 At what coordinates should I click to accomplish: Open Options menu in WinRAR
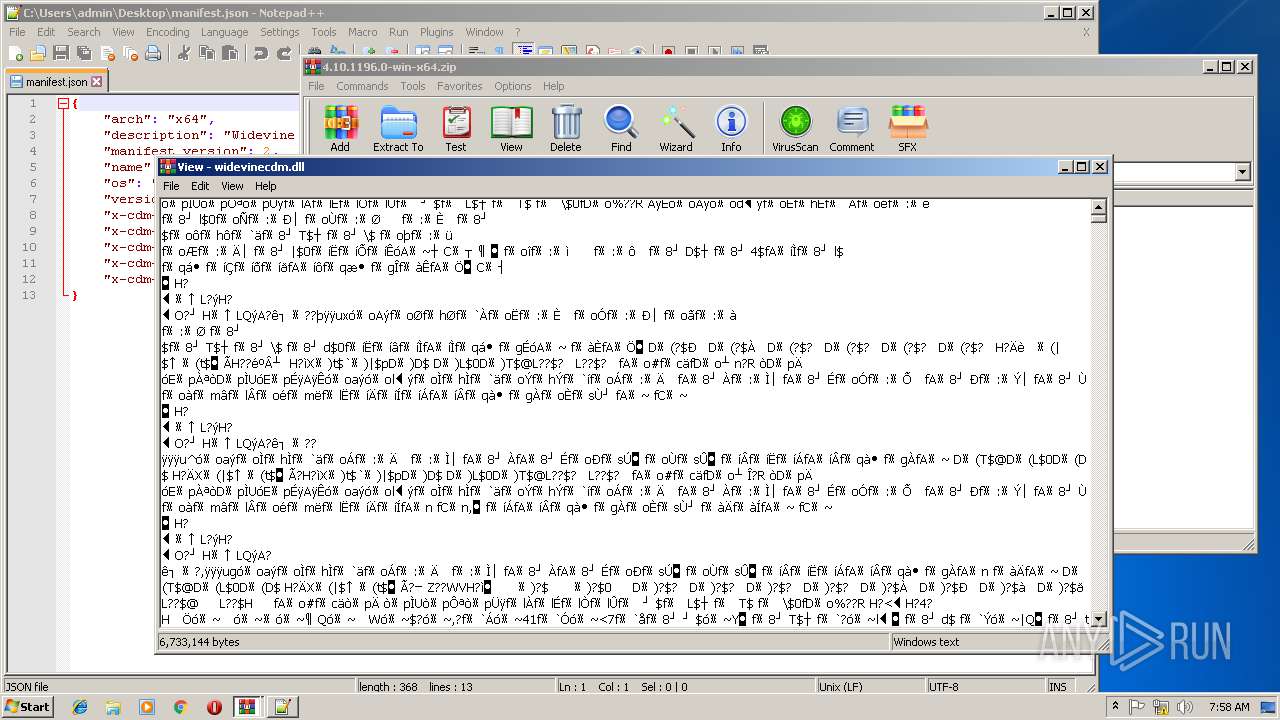click(x=512, y=86)
